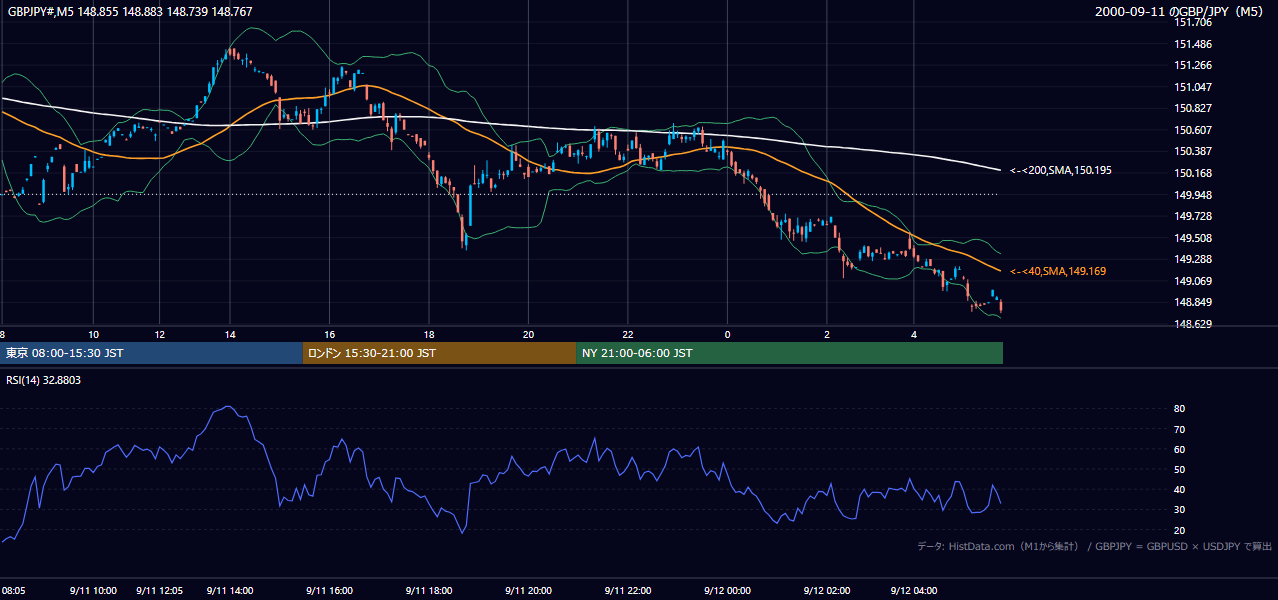Click RSI scale value 30
The height and width of the screenshot is (600, 1278).
tap(1180, 510)
